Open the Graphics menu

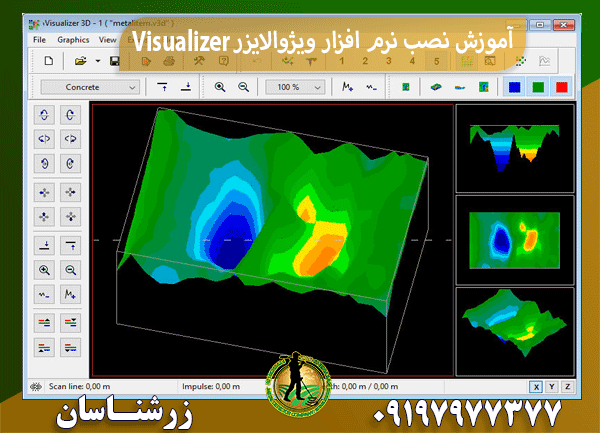[73, 40]
